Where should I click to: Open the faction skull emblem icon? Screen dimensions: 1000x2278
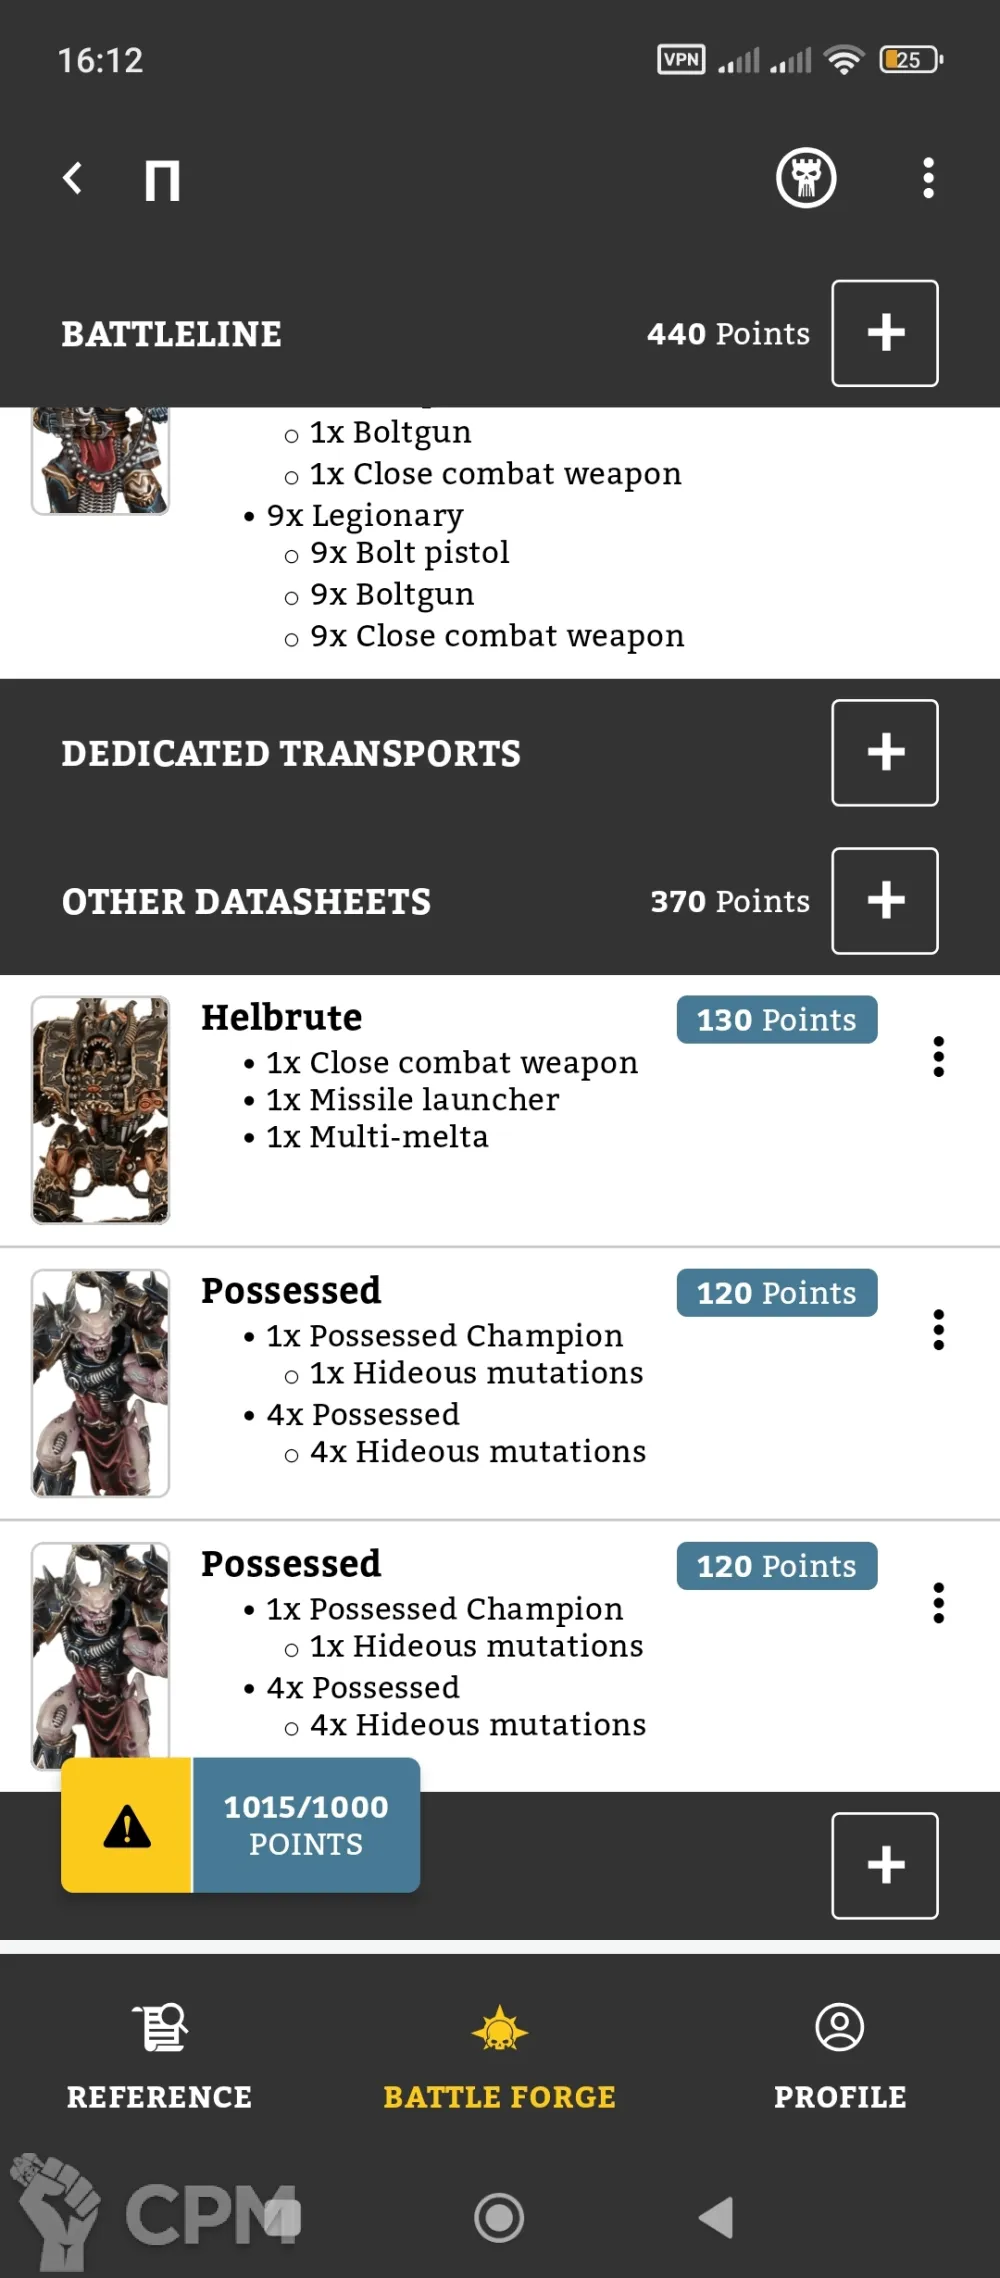coord(806,179)
